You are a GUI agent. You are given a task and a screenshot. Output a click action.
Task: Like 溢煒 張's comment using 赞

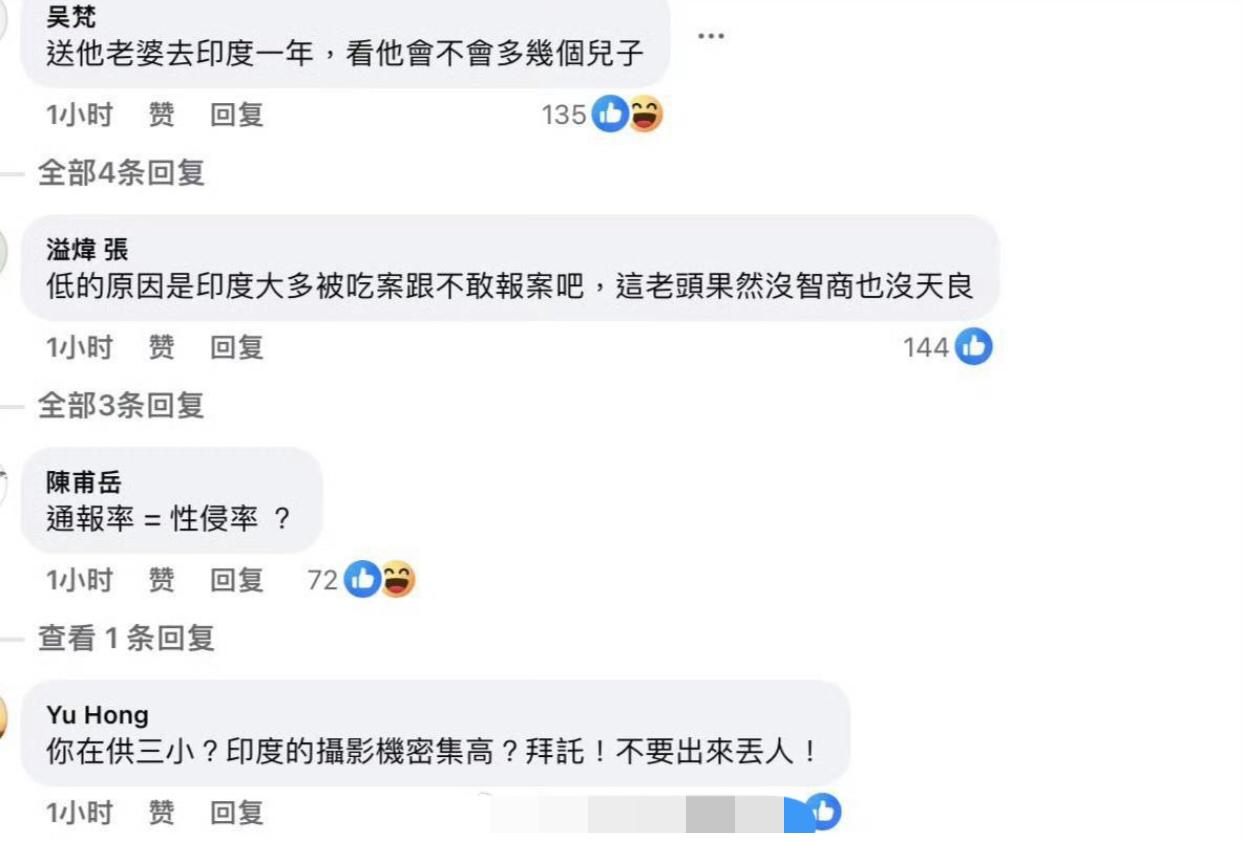pyautogui.click(x=161, y=347)
